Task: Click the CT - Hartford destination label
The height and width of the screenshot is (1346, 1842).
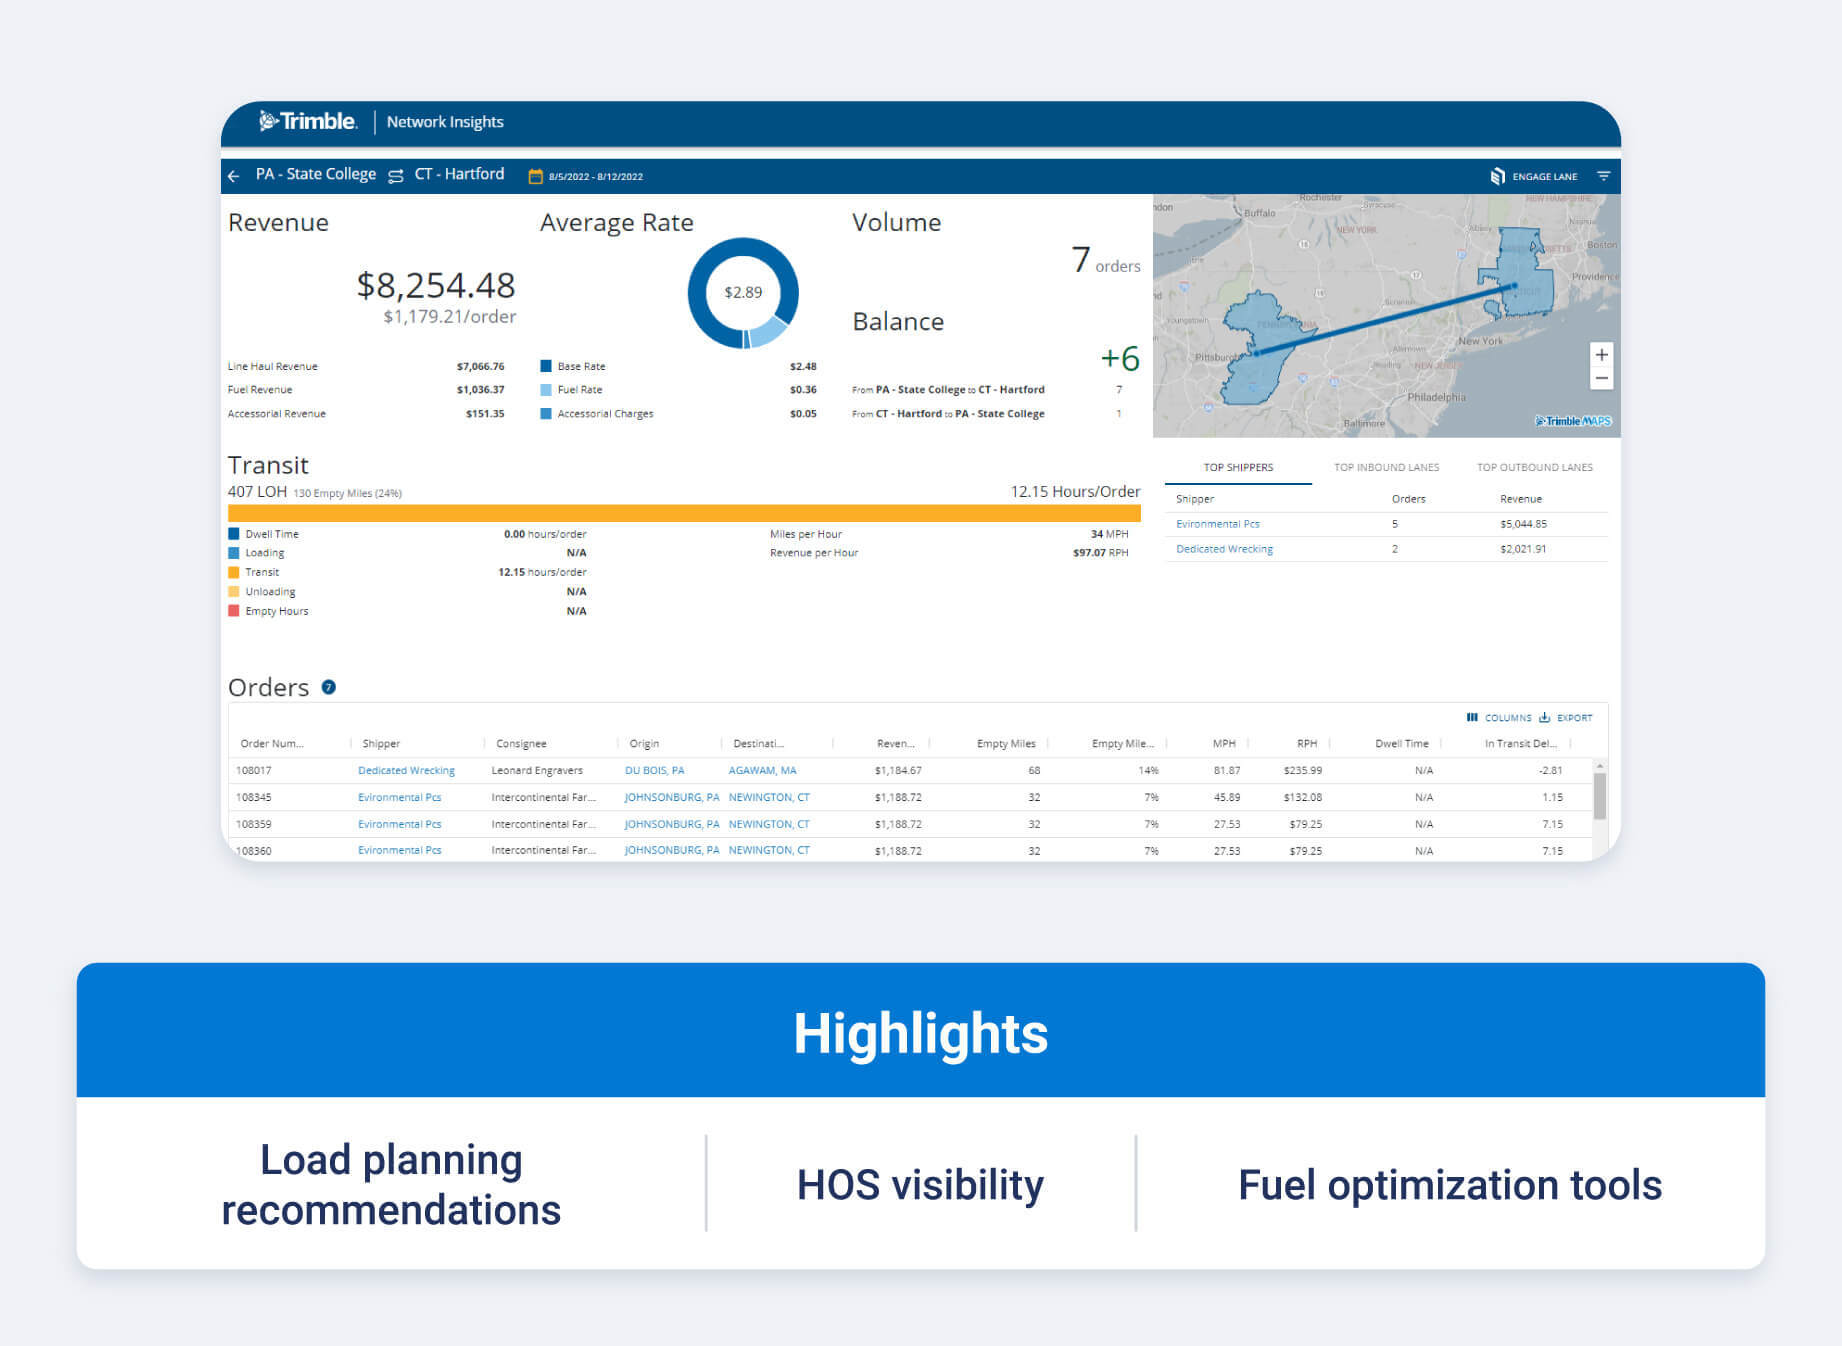Action: point(459,174)
